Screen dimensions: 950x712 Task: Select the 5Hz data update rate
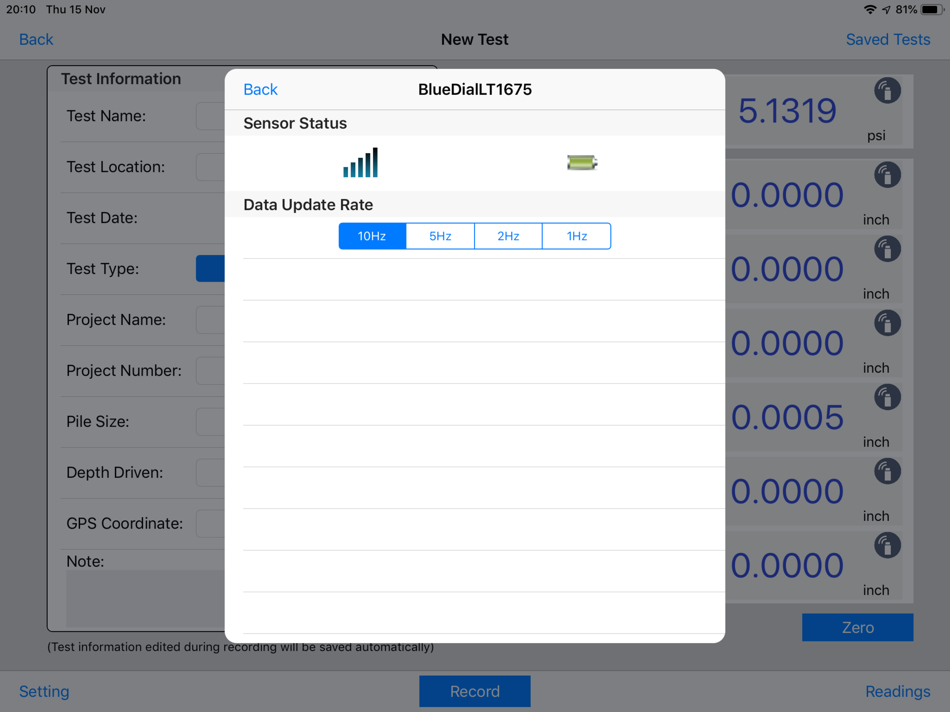point(440,236)
